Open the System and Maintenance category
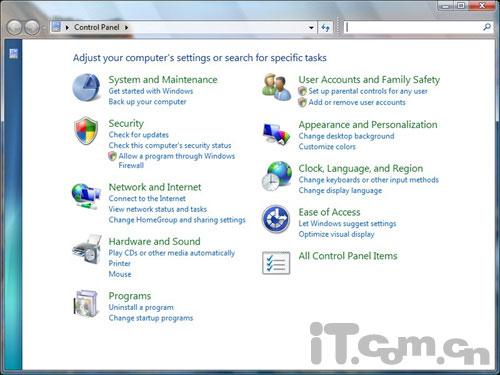This screenshot has width=500, height=375. pyautogui.click(x=163, y=80)
